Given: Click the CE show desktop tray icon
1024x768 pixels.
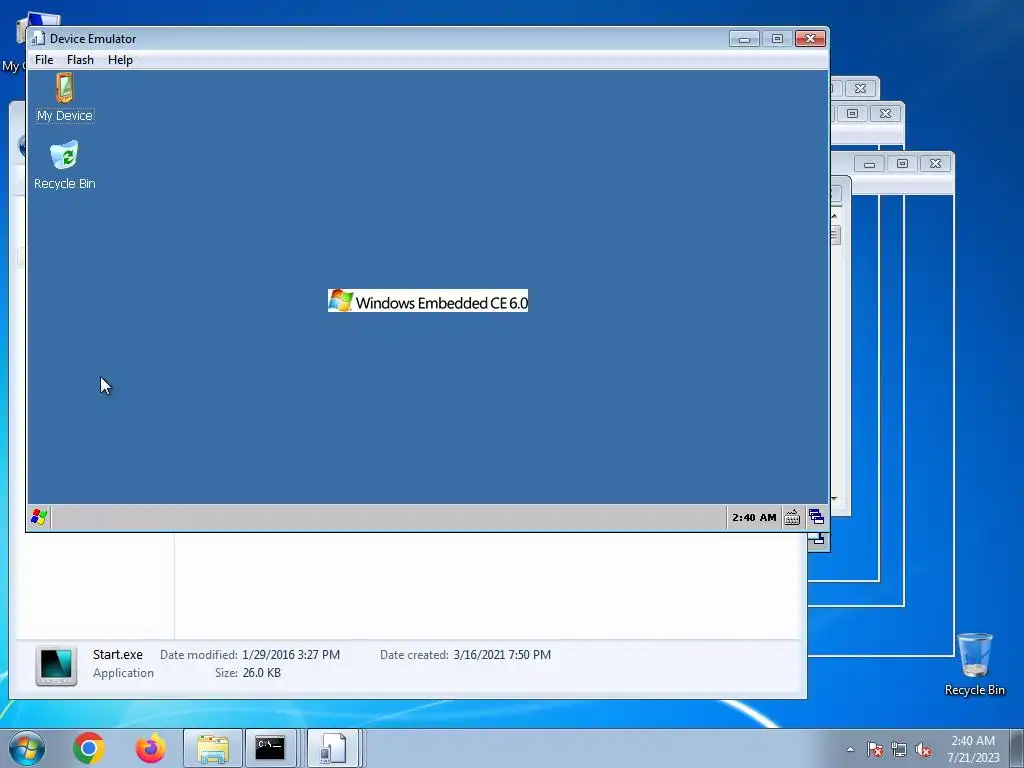Looking at the screenshot, I should tap(816, 517).
